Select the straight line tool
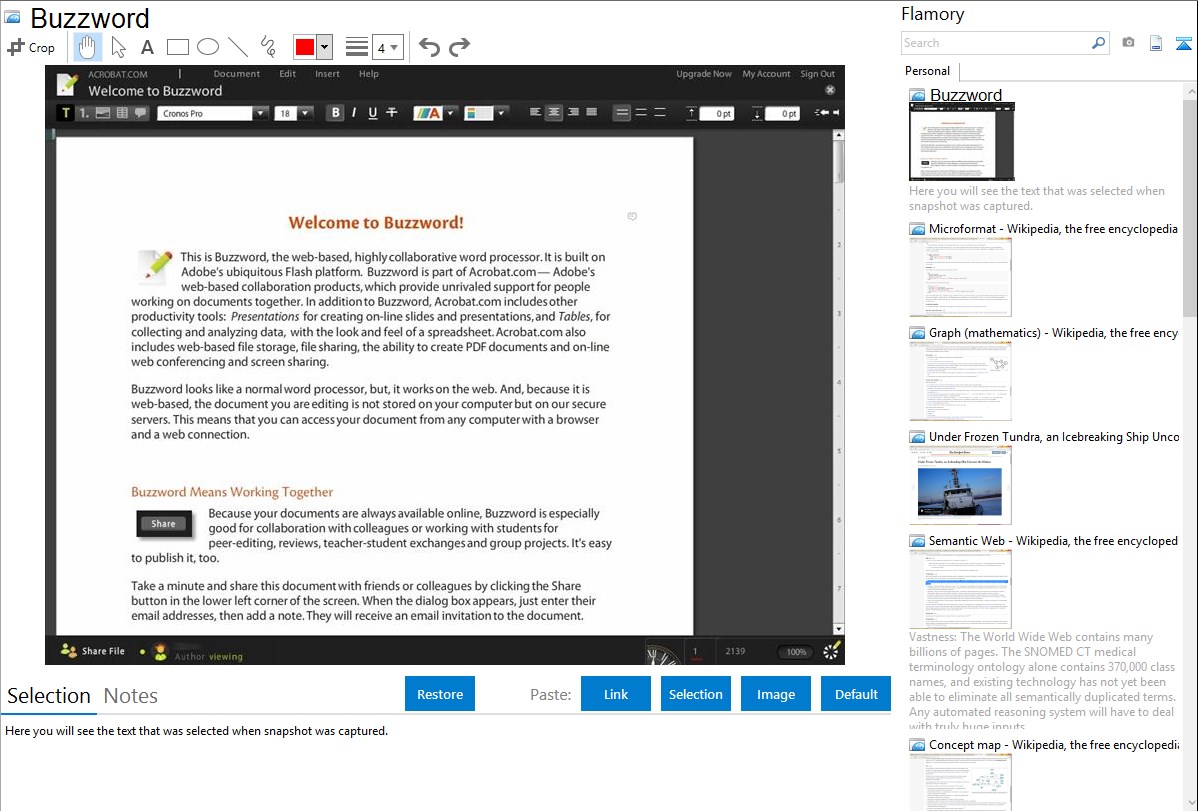The width and height of the screenshot is (1198, 811). 238,47
